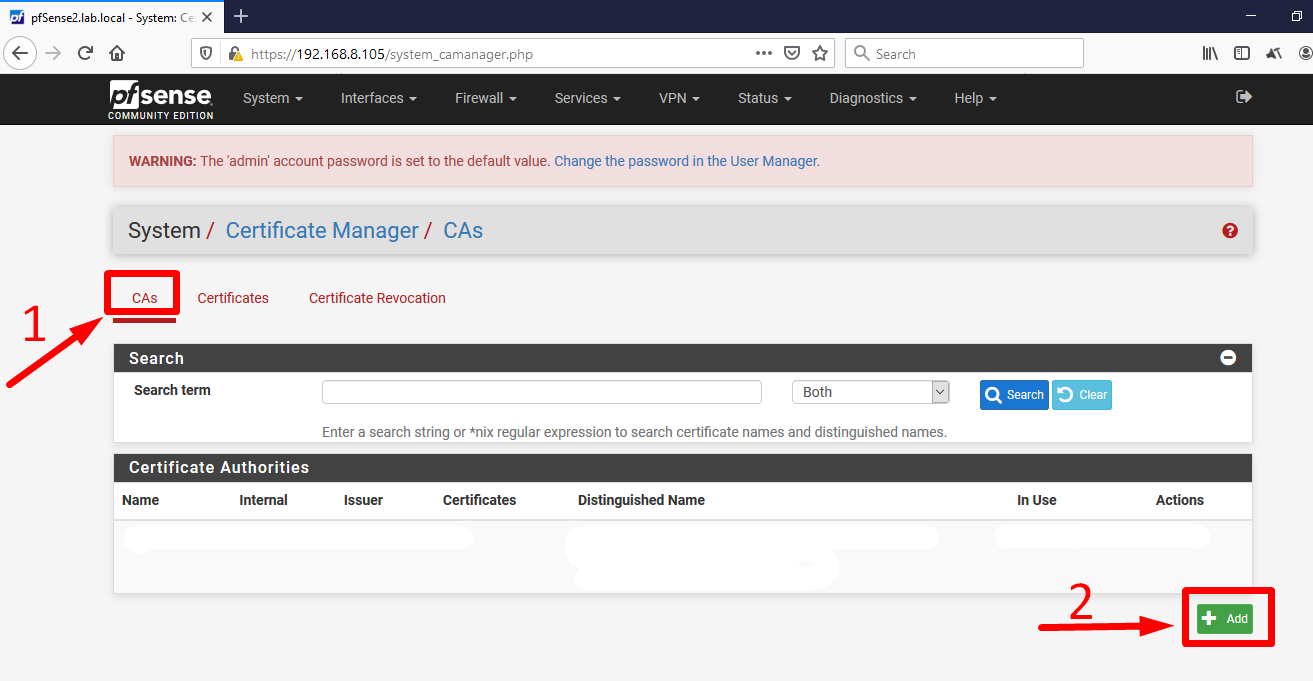Open a new browser tab with plus

[x=241, y=16]
